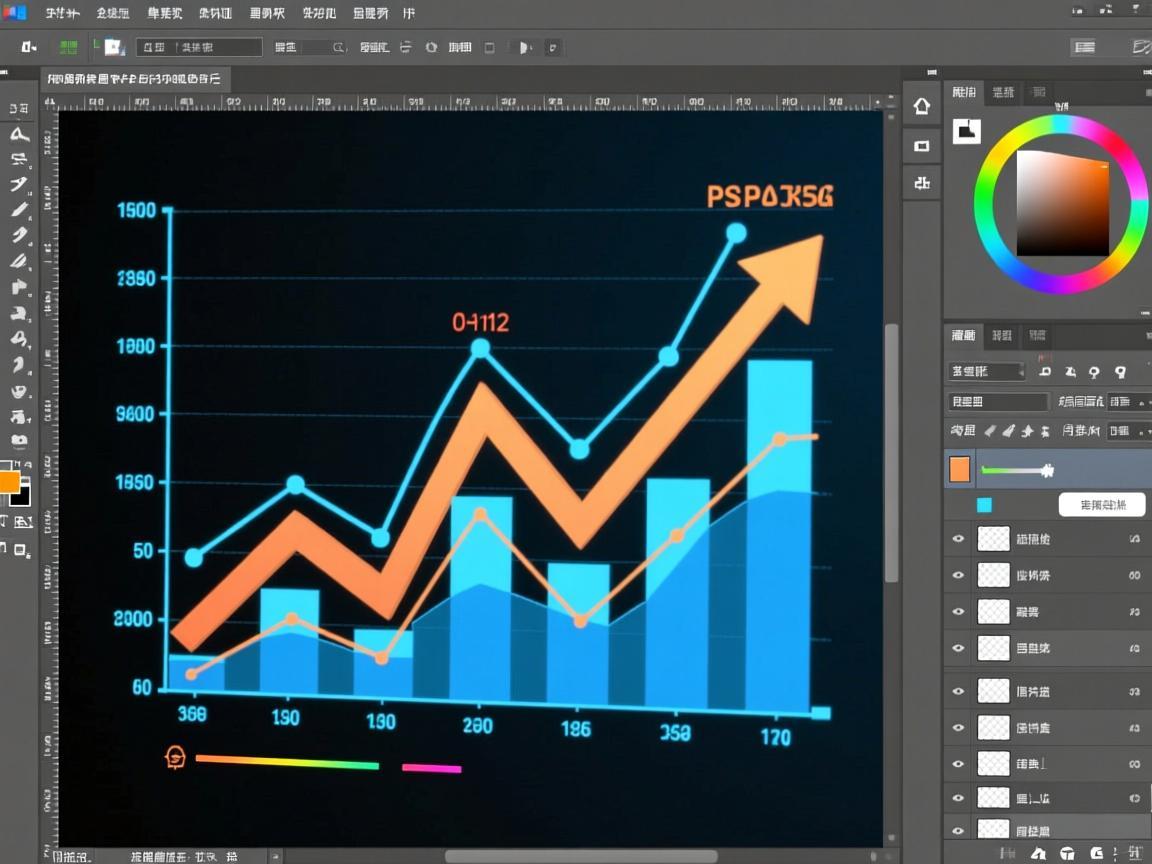The image size is (1152, 864).
Task: Select the camera-shaped tool in the left toolbar
Action: pyautogui.click(x=19, y=441)
